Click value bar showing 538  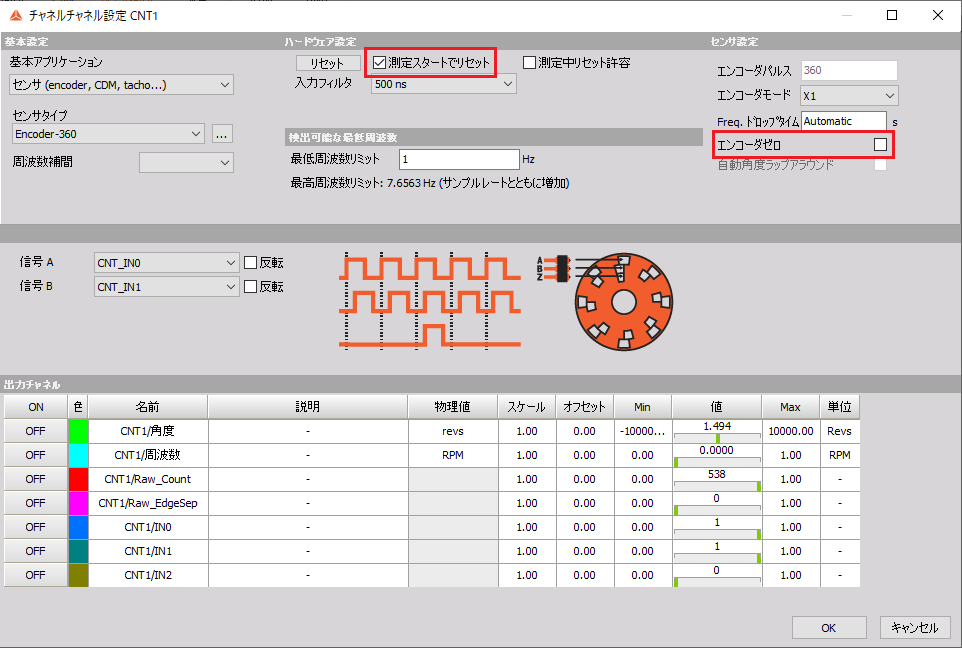717,479
